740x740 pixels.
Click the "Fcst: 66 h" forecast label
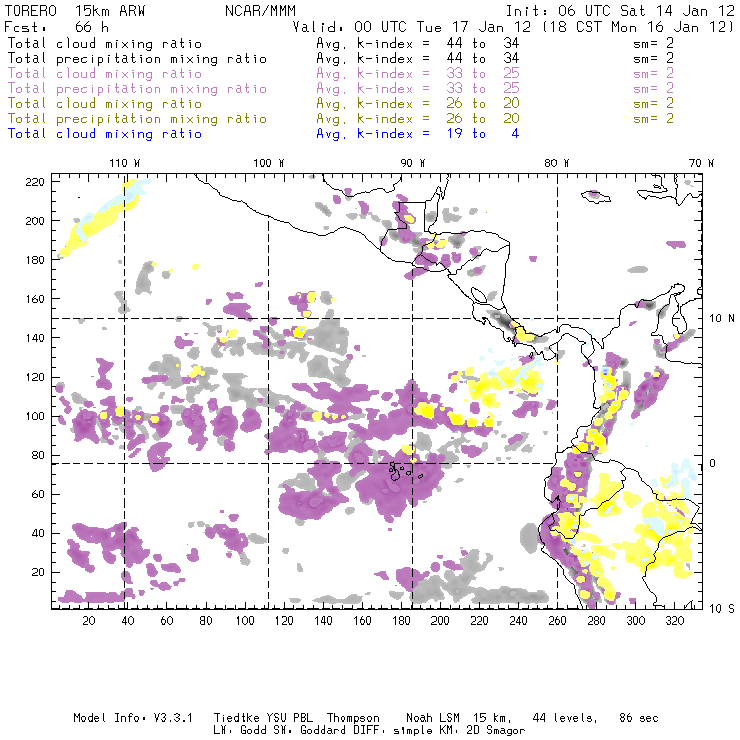click(56, 27)
